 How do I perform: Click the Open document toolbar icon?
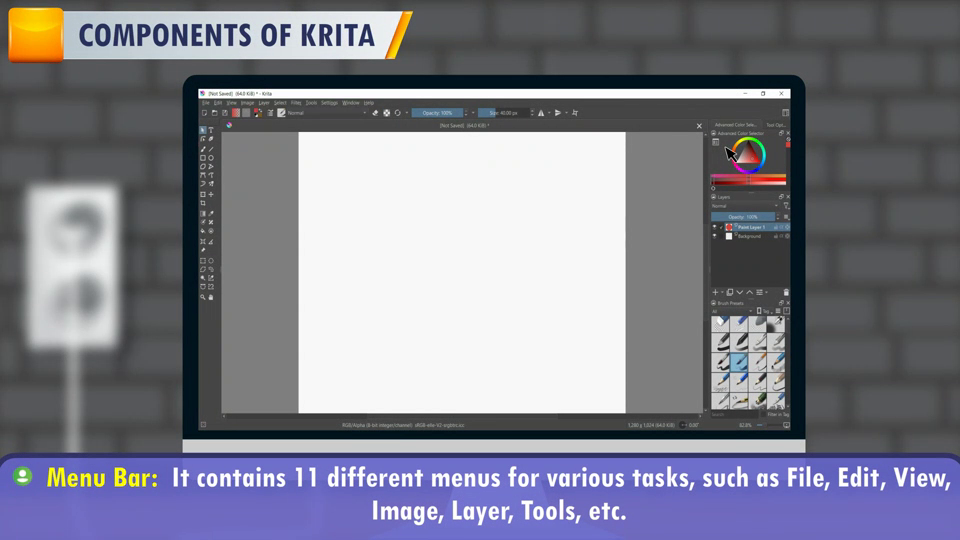(x=215, y=113)
